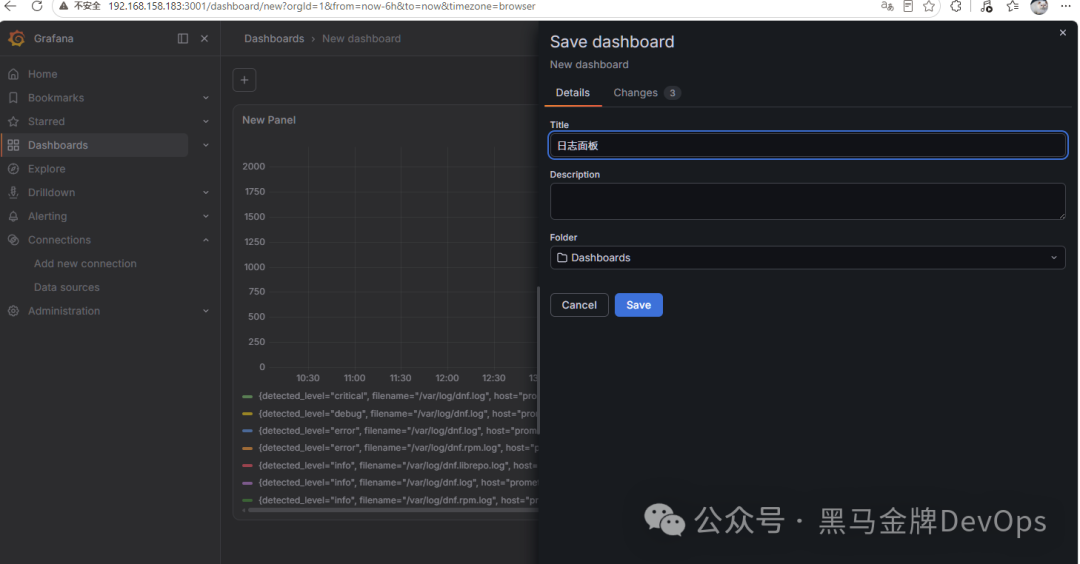Click the browser back arrow
This screenshot has height=564, width=1080.
(10, 6)
